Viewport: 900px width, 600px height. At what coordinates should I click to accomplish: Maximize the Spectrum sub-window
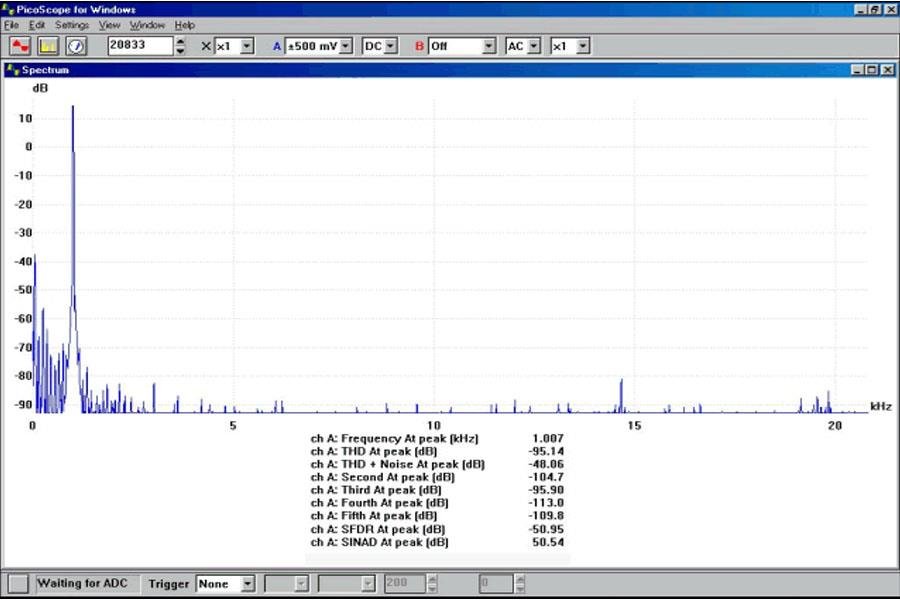click(872, 70)
